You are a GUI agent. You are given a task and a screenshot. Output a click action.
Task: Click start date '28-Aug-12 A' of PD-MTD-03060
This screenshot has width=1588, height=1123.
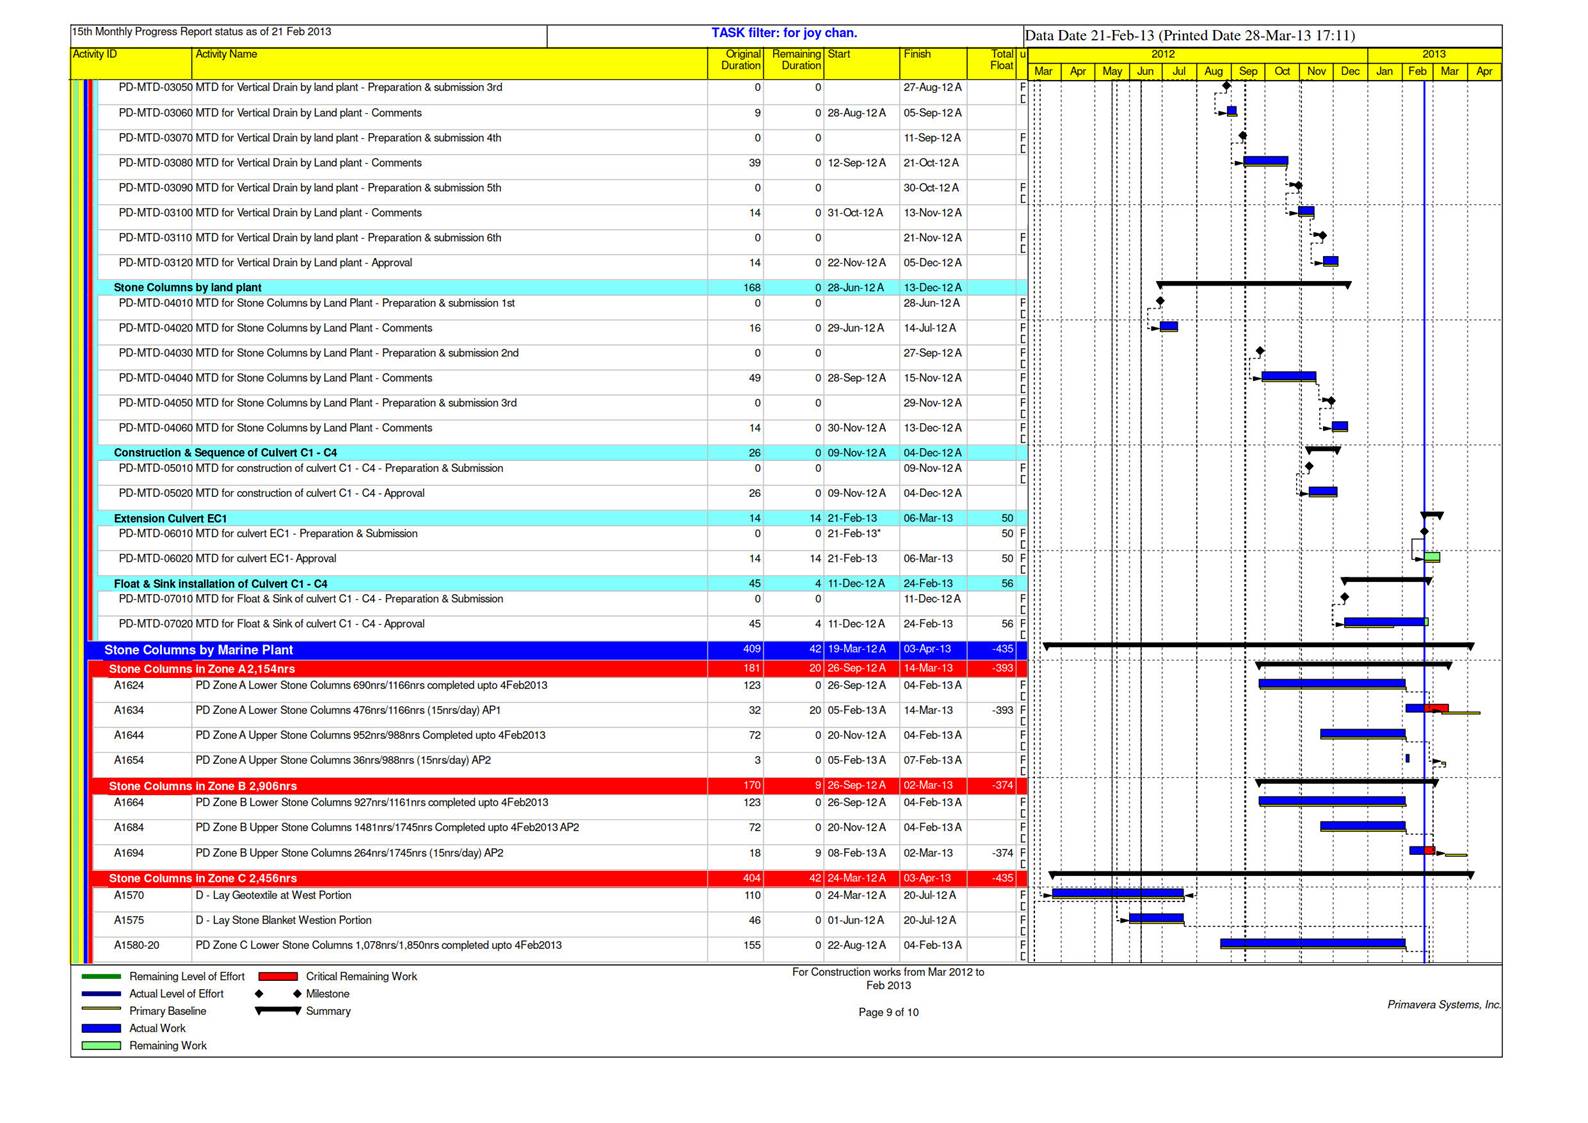(x=856, y=113)
